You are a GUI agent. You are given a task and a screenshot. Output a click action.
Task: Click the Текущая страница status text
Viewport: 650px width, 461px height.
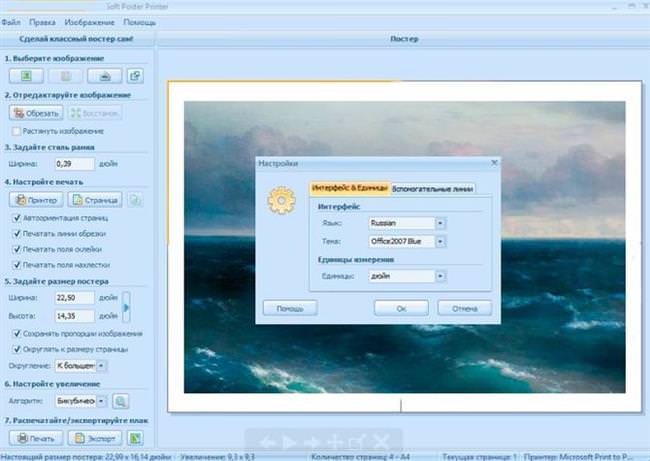(480, 457)
